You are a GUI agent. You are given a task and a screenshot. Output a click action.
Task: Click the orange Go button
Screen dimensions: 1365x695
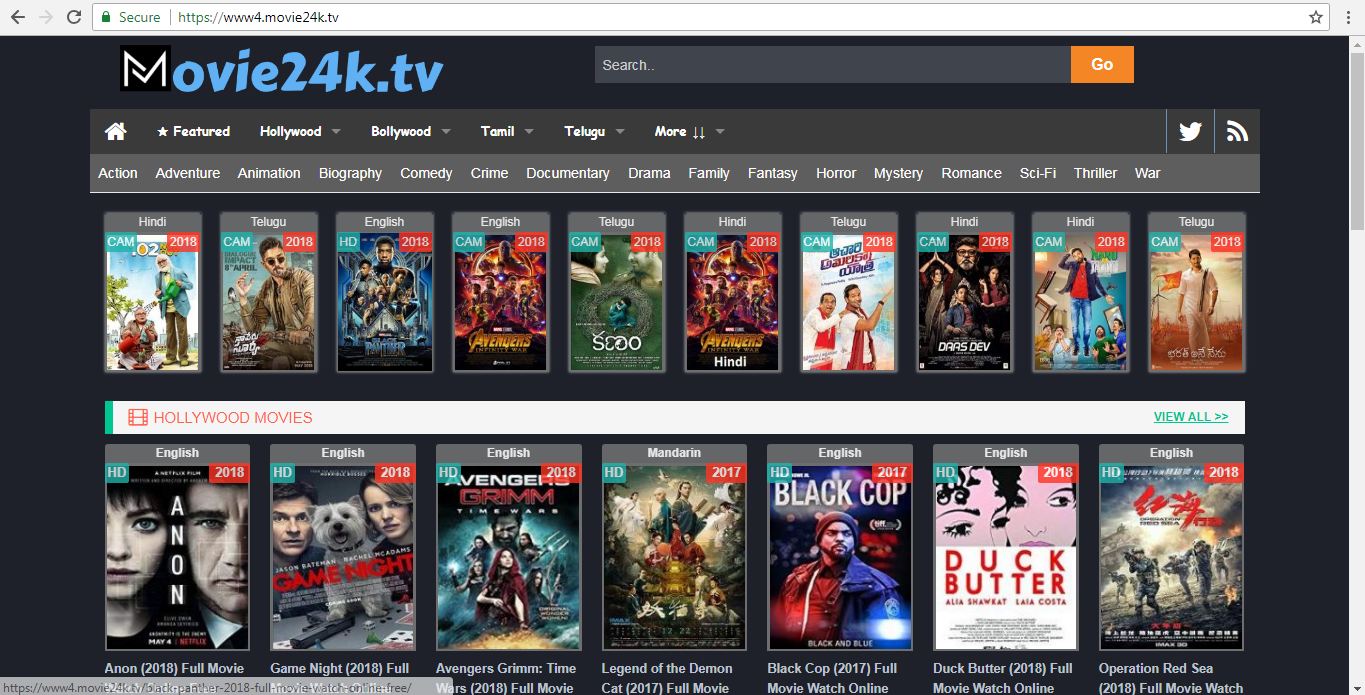click(1102, 65)
